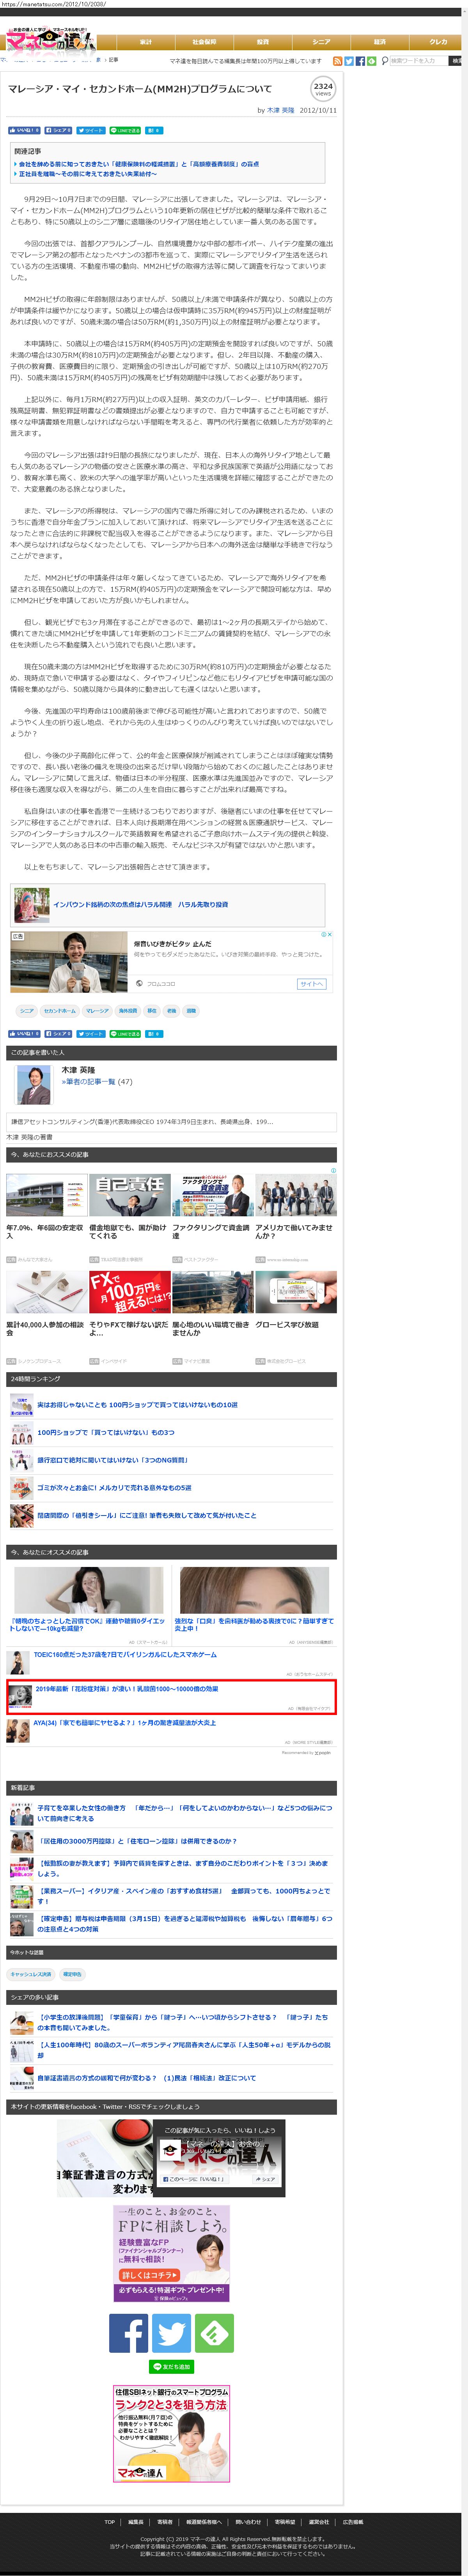This screenshot has height=2576, width=468.
Task: Open the 家計 navigation tab
Action: (146, 42)
